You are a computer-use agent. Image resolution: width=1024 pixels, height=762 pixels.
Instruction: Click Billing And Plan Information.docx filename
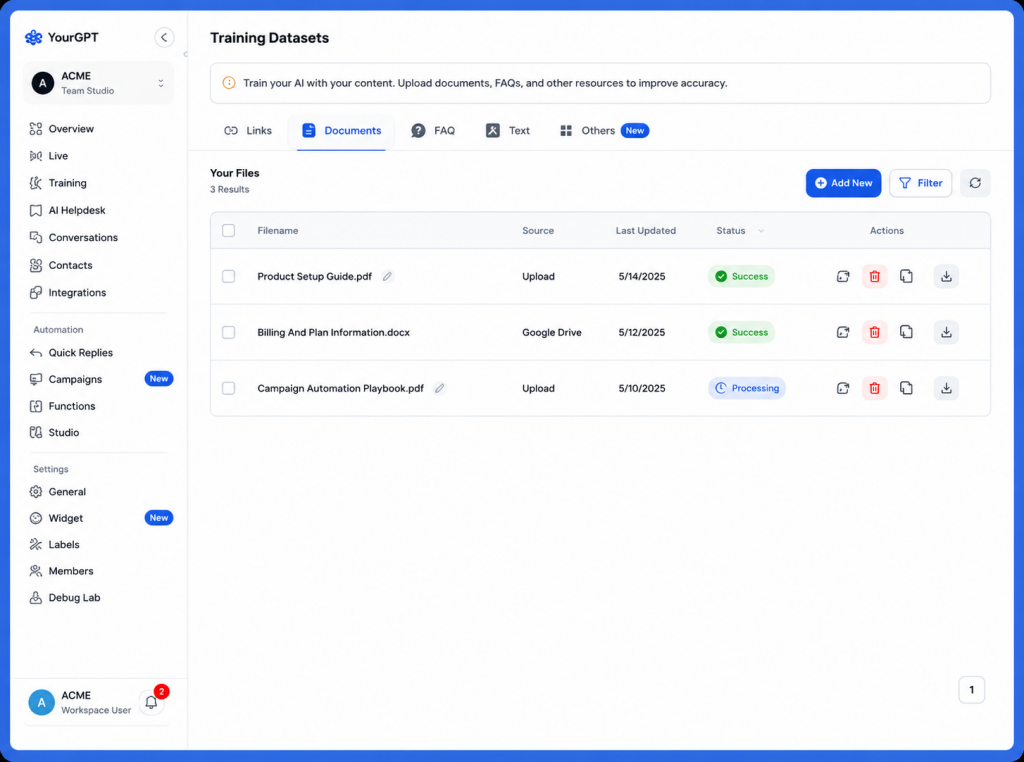[334, 332]
